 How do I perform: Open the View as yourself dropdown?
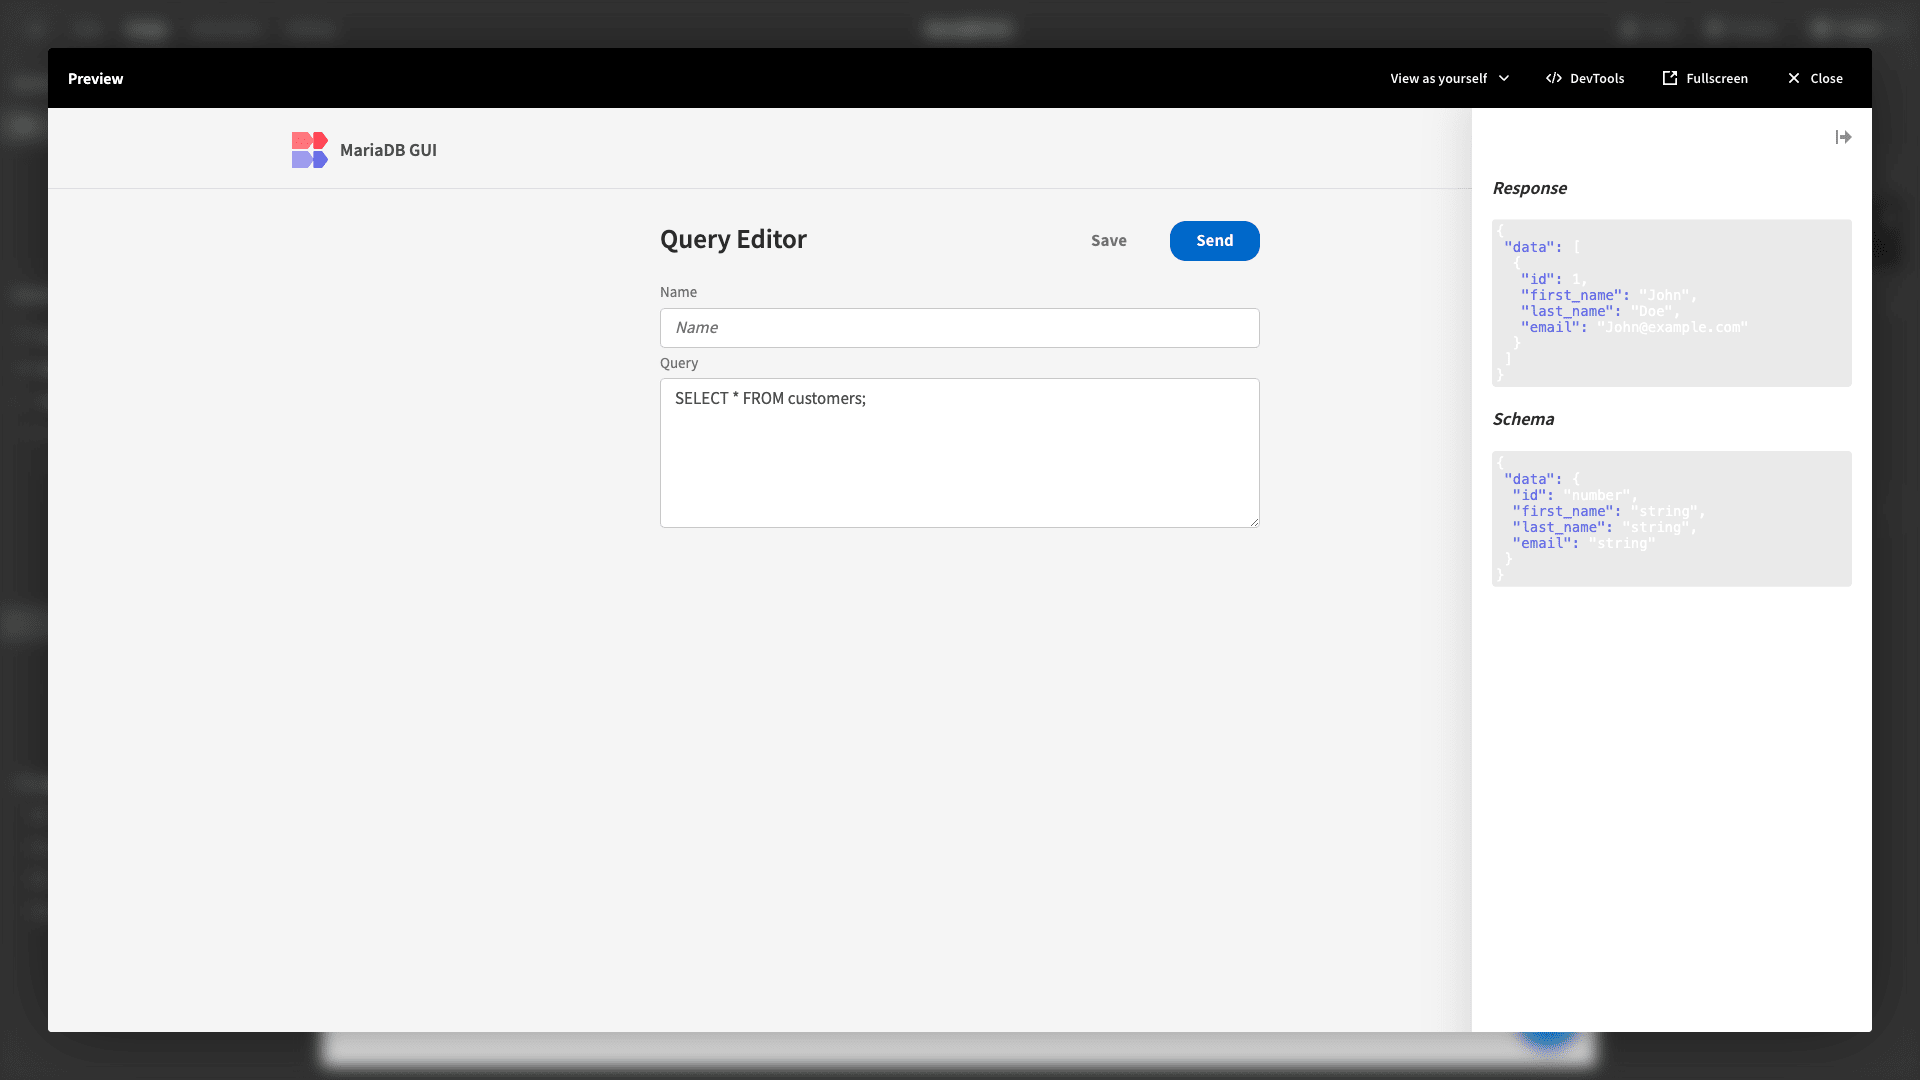(x=1449, y=78)
